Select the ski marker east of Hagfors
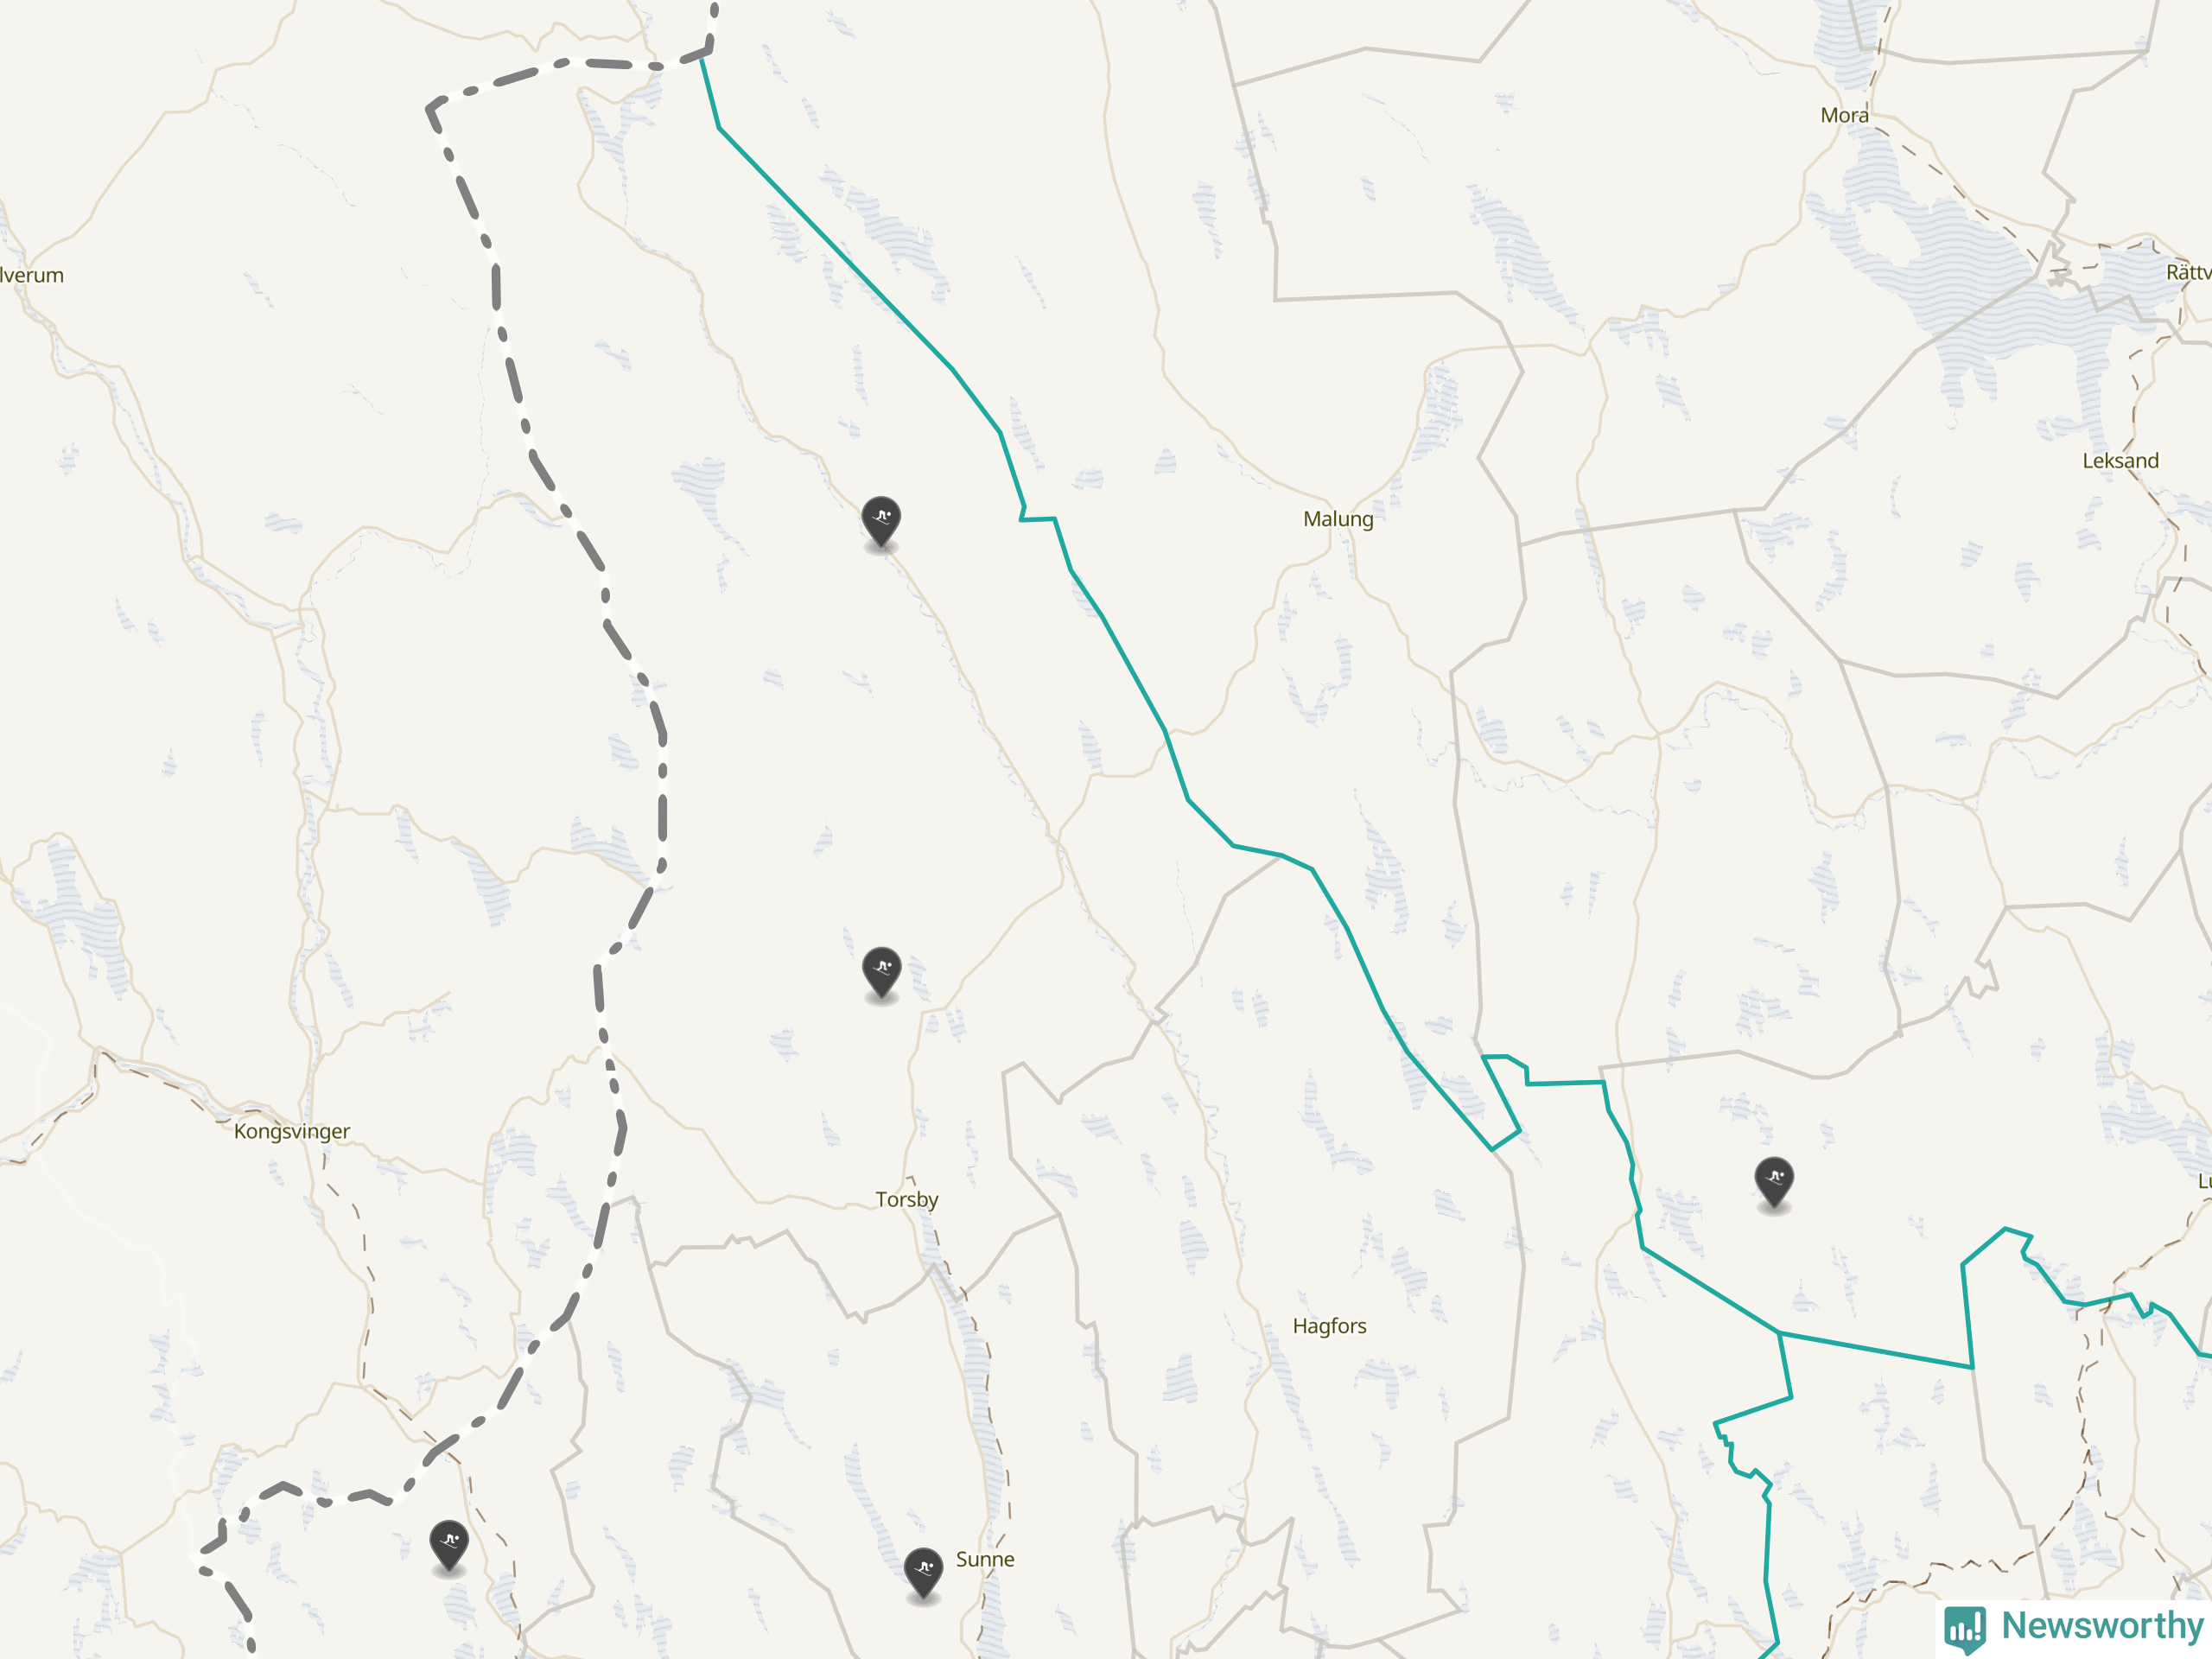This screenshot has height=1659, width=2212. pyautogui.click(x=1774, y=1183)
